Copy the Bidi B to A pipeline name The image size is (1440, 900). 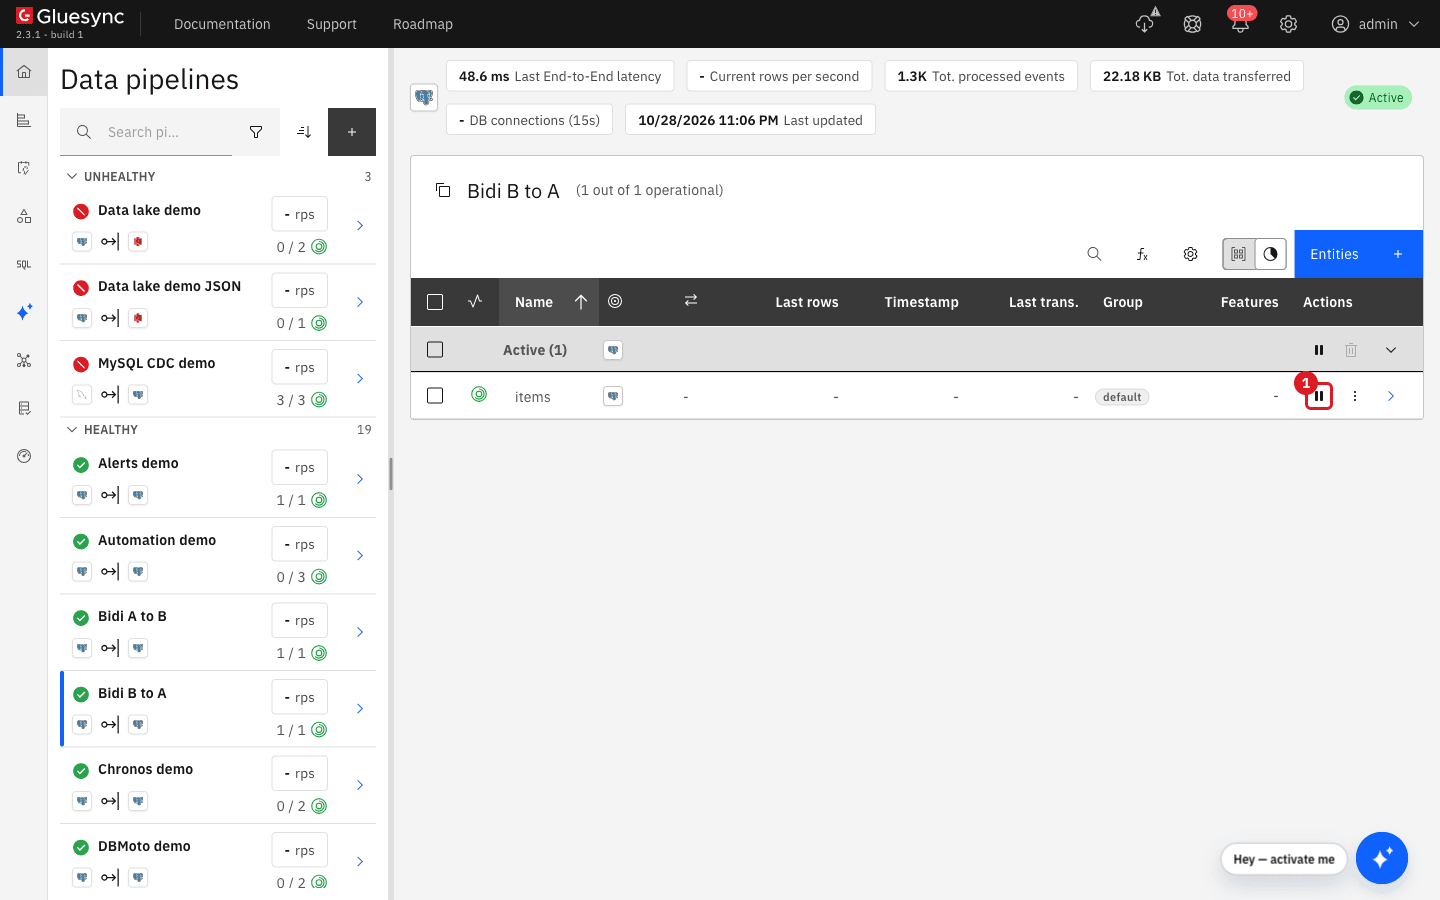point(443,190)
